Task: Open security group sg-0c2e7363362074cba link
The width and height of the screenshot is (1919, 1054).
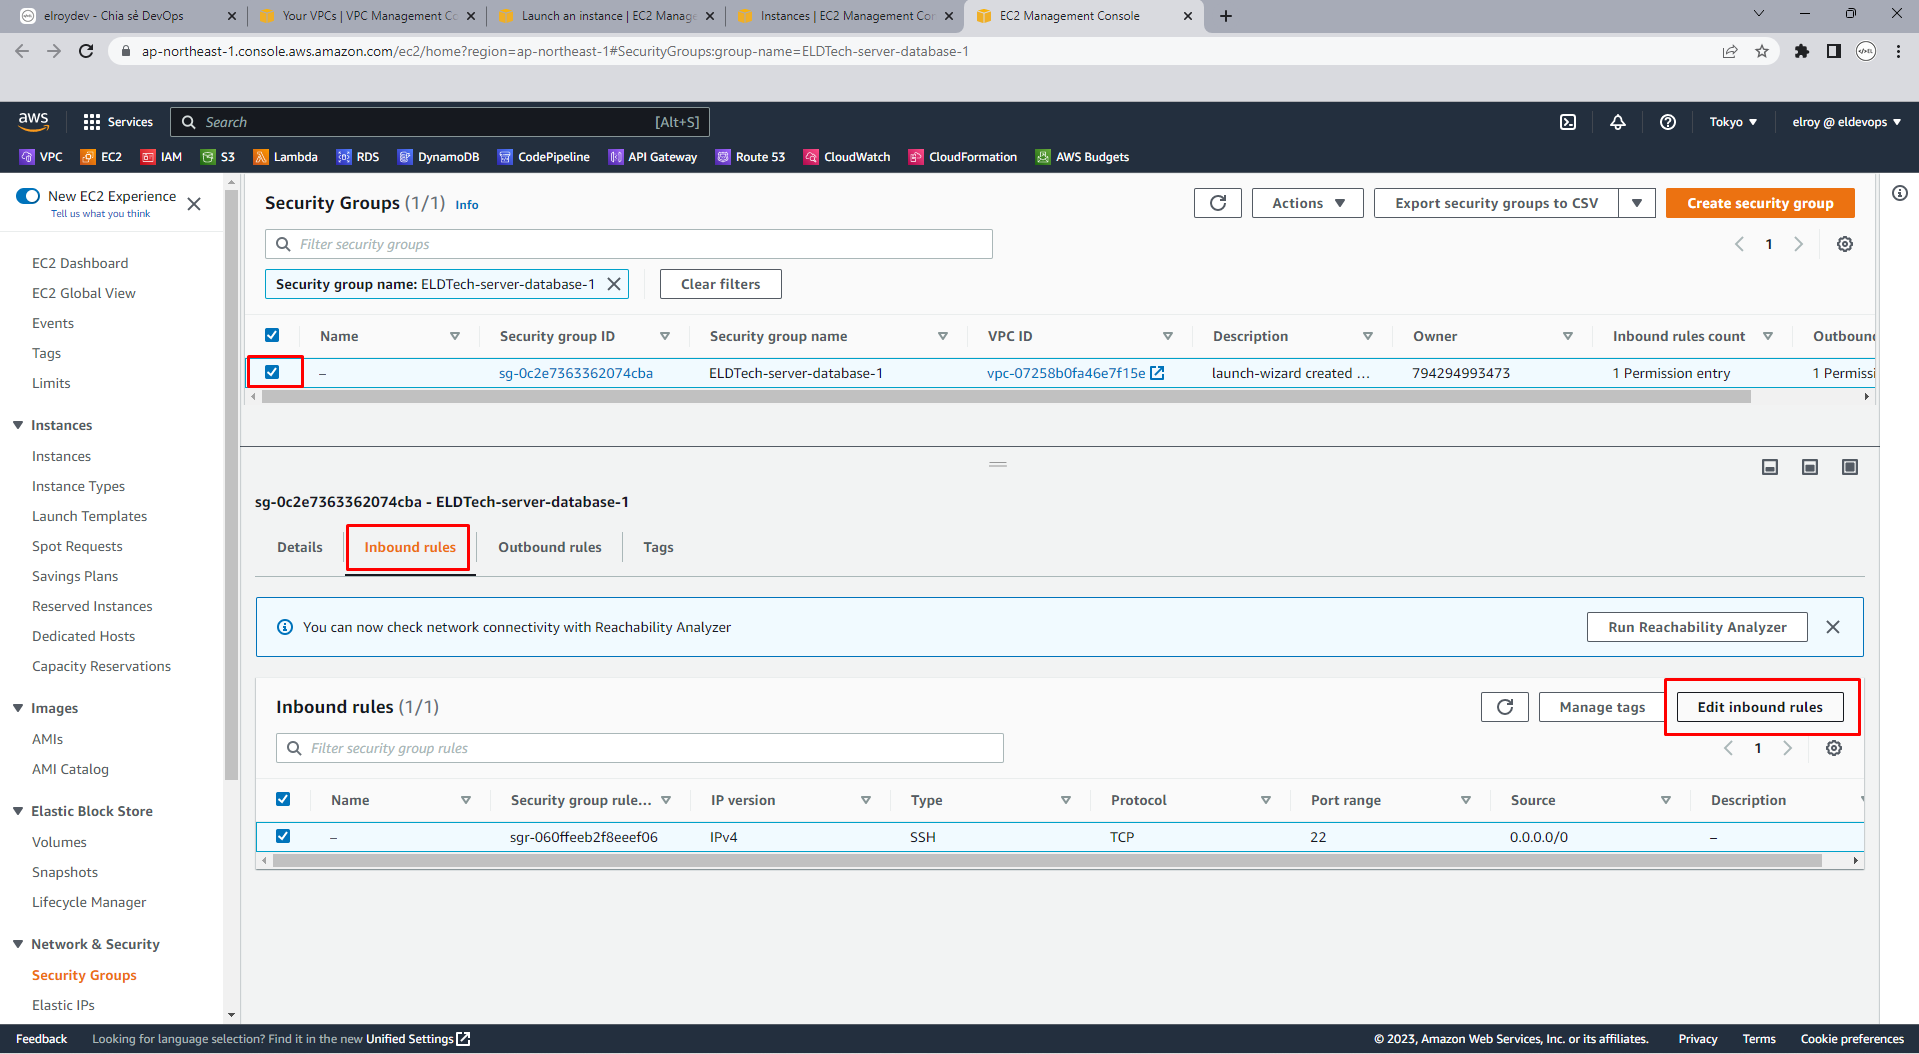Action: pos(576,373)
